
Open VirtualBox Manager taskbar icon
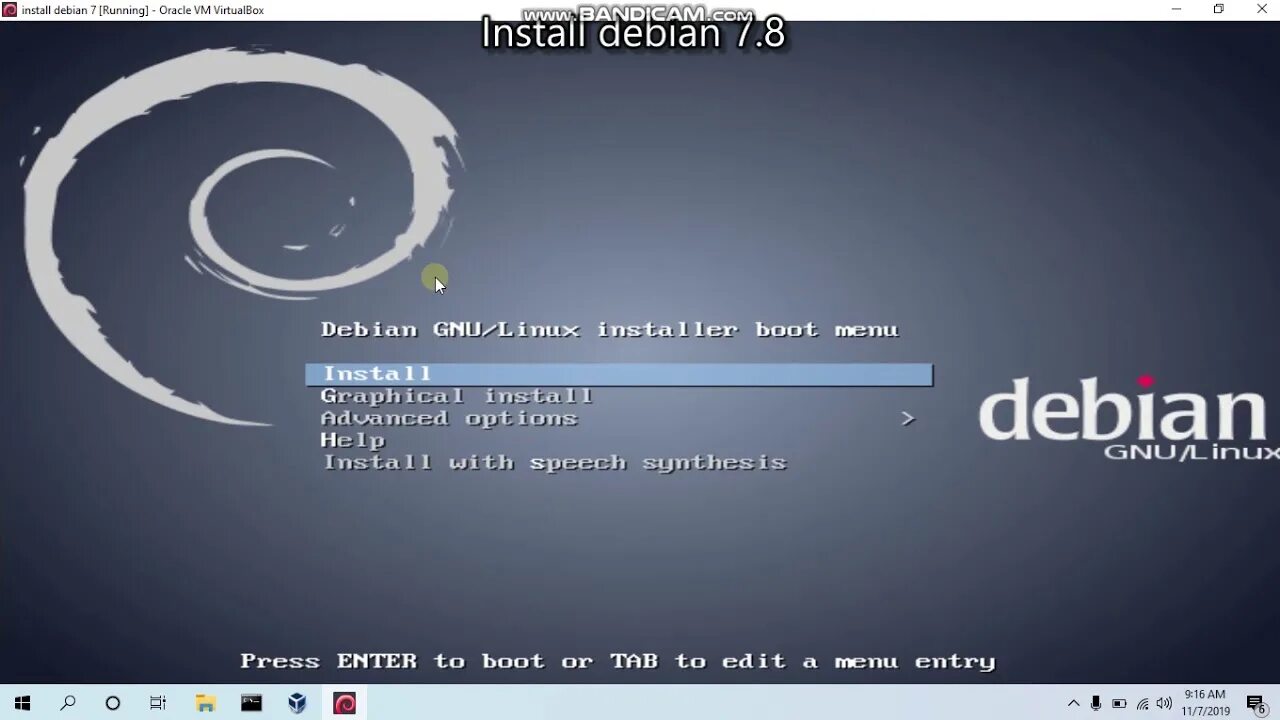coord(298,703)
